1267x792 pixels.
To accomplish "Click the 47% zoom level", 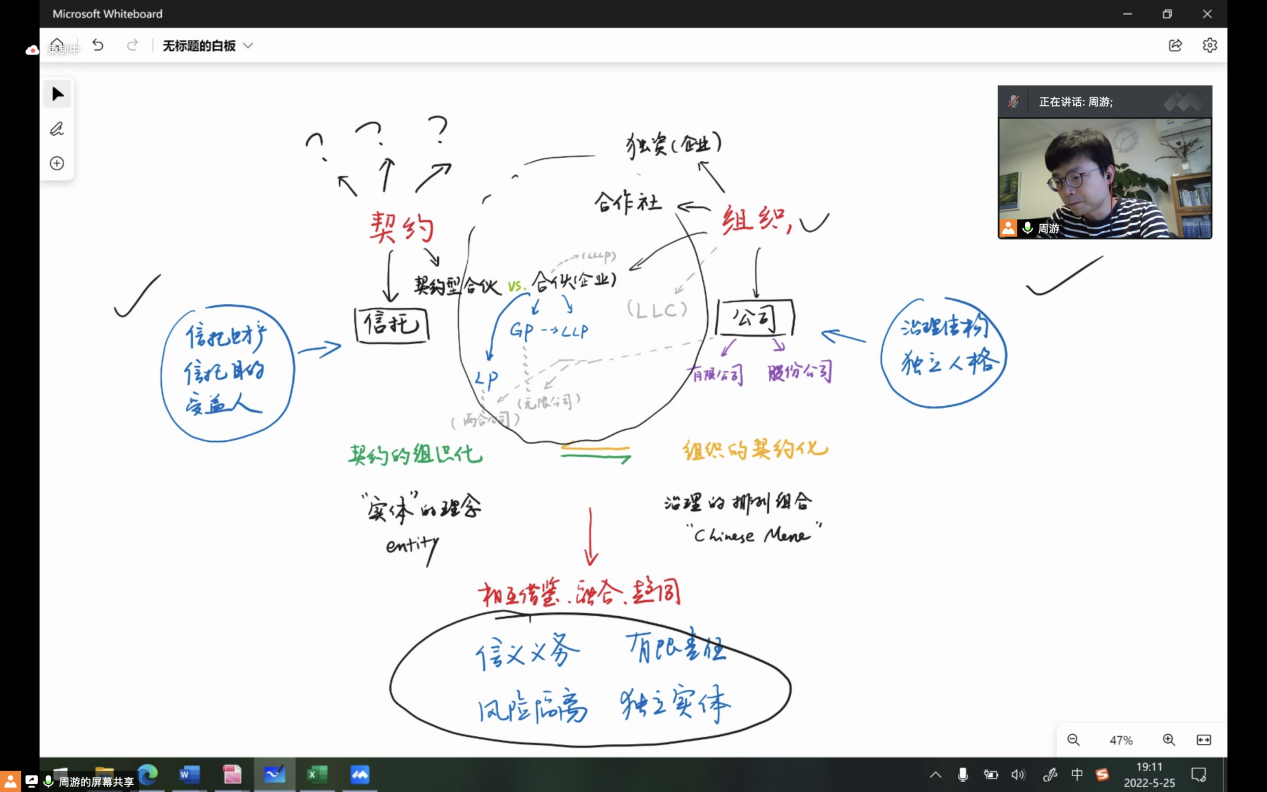I will pyautogui.click(x=1120, y=740).
